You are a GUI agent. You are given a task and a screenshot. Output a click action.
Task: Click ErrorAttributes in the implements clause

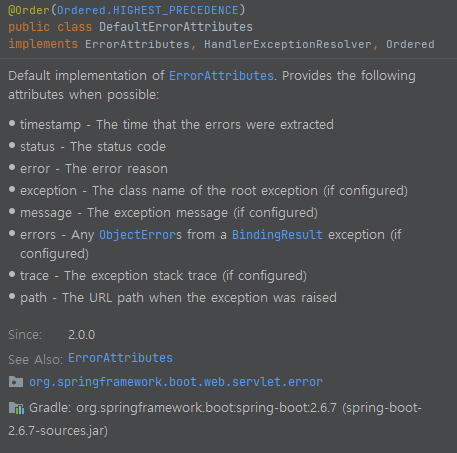(x=137, y=44)
